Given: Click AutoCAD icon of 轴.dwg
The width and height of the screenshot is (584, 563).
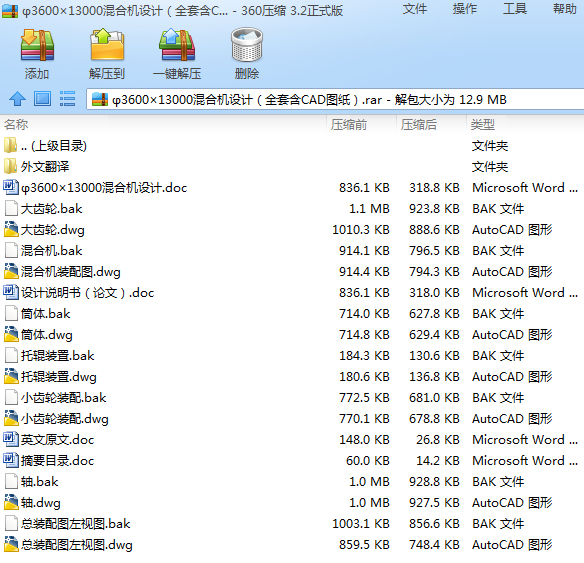Looking at the screenshot, I should pos(11,502).
